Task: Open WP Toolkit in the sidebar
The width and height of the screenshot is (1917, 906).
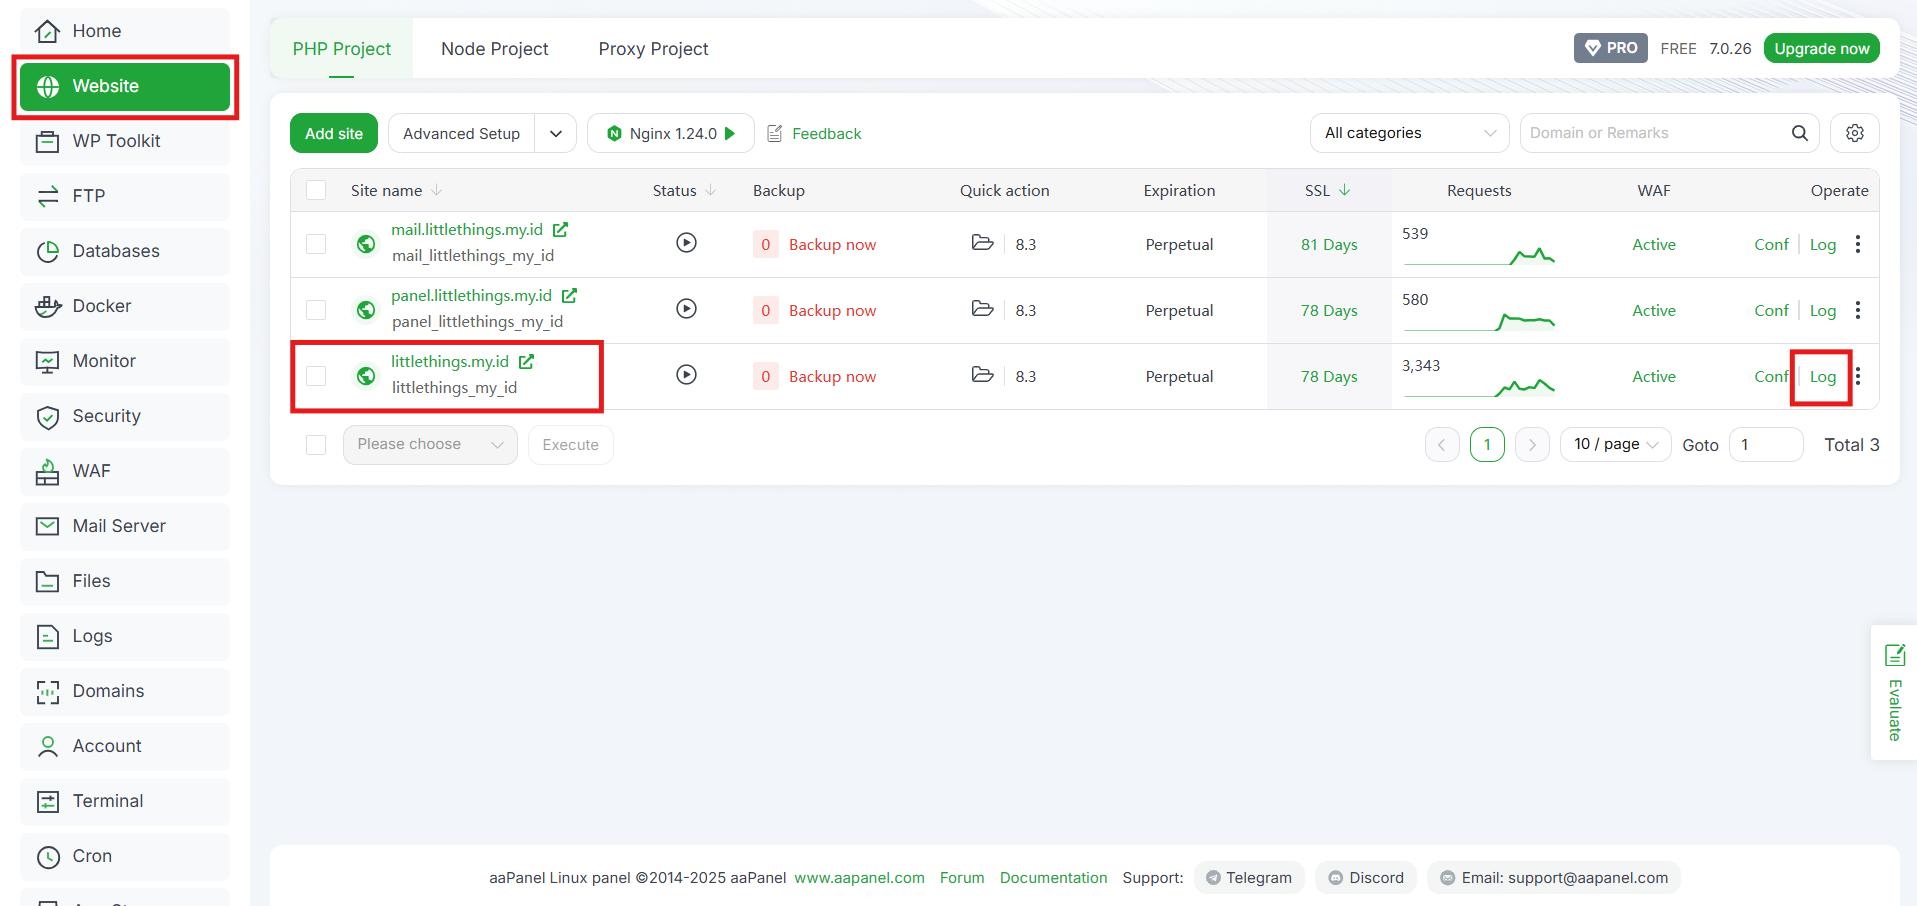Action: click(x=124, y=141)
